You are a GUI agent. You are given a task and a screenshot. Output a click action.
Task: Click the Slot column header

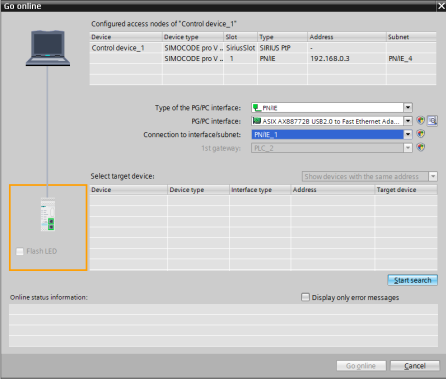point(240,37)
